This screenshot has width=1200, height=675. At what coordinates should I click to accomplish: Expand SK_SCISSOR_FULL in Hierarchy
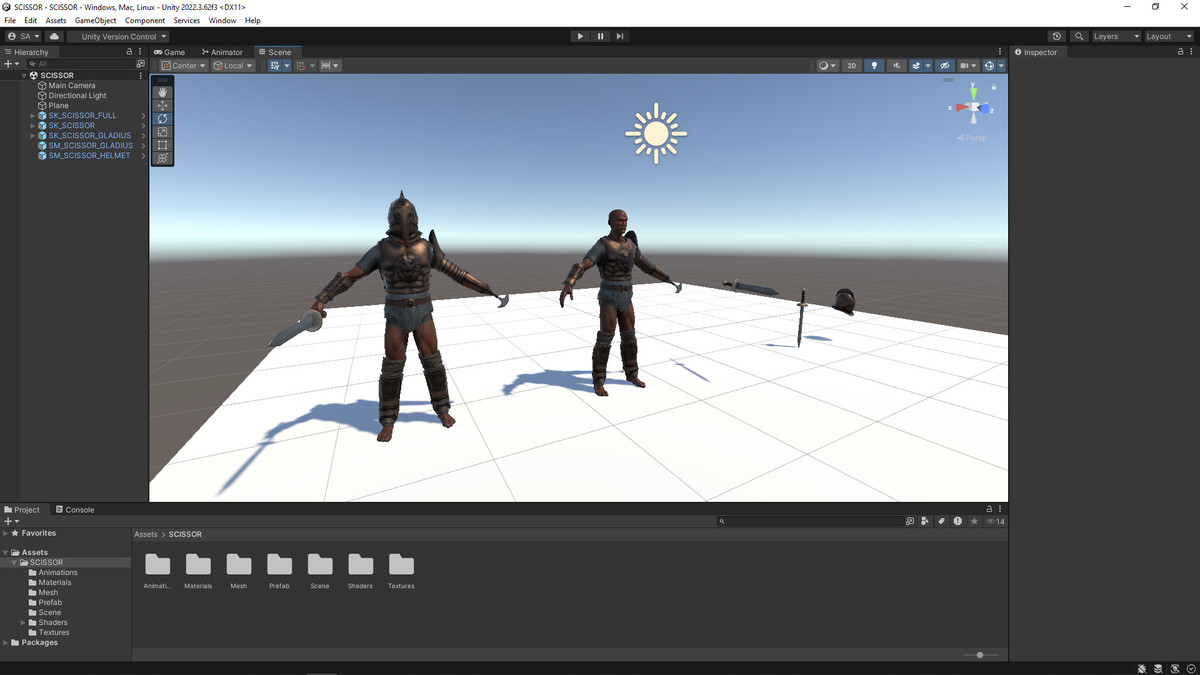(x=33, y=116)
